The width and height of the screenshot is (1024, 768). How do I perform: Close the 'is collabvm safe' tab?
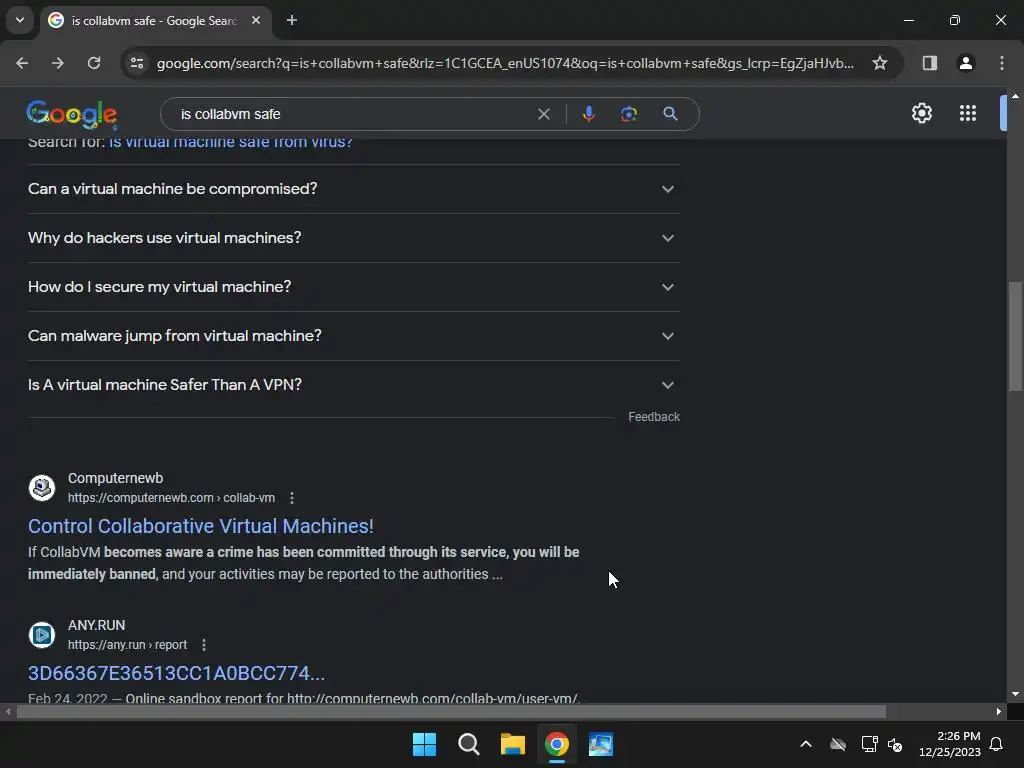(256, 20)
